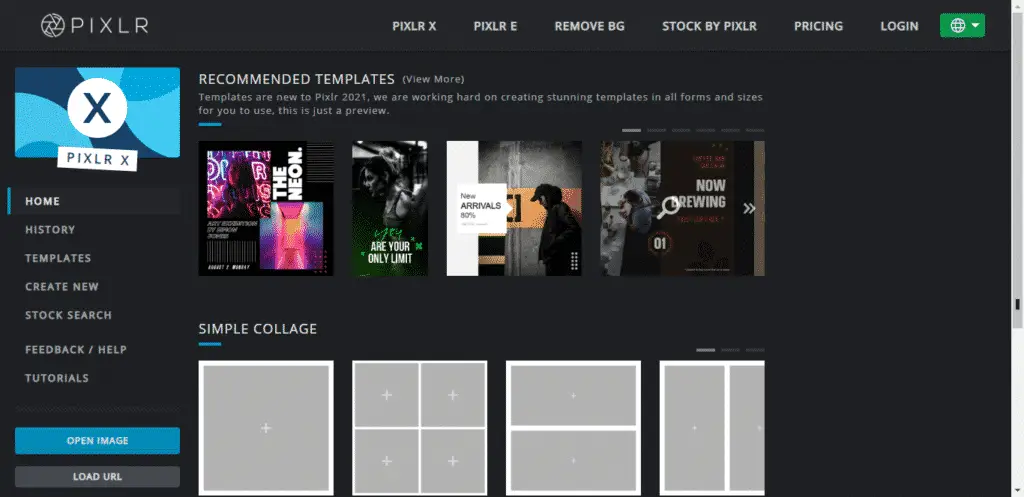Select the single-cell collage layout
Viewport: 1024px width, 497px height.
pos(266,427)
